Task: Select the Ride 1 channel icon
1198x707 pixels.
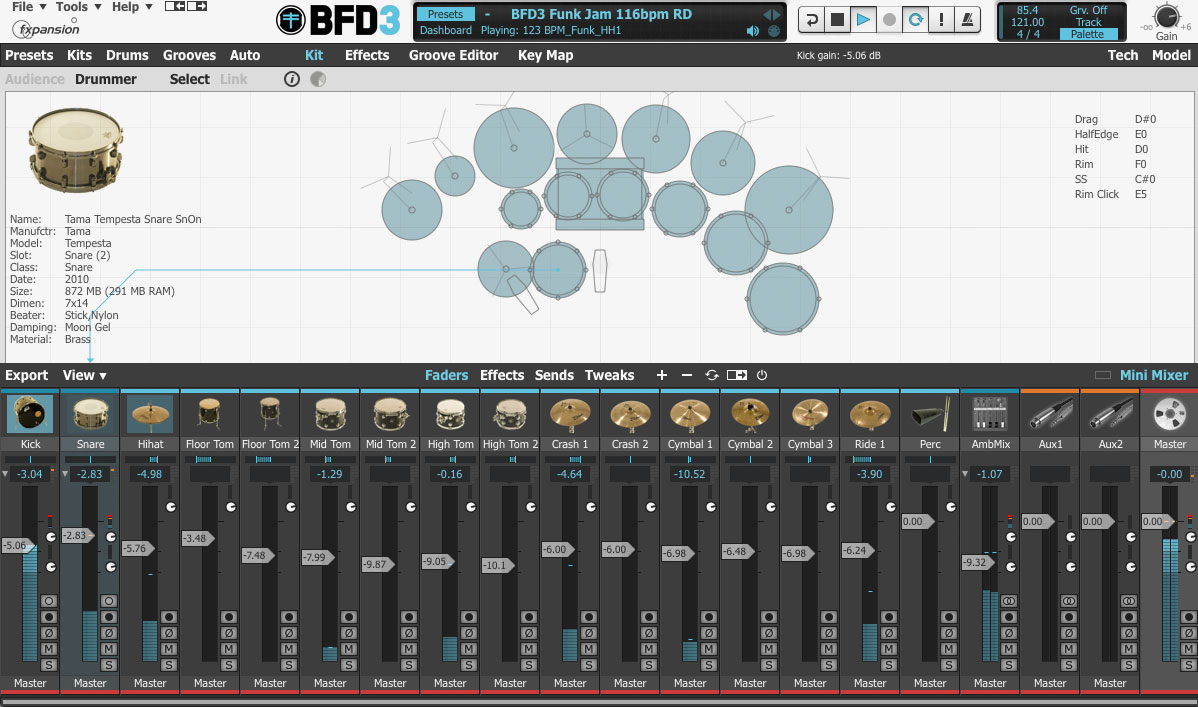Action: coord(870,414)
